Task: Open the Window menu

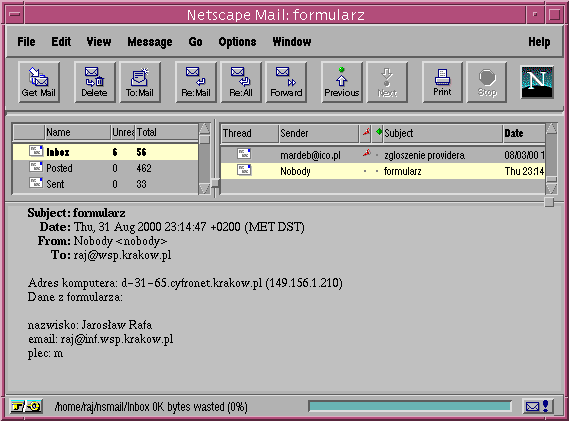Action: (292, 42)
